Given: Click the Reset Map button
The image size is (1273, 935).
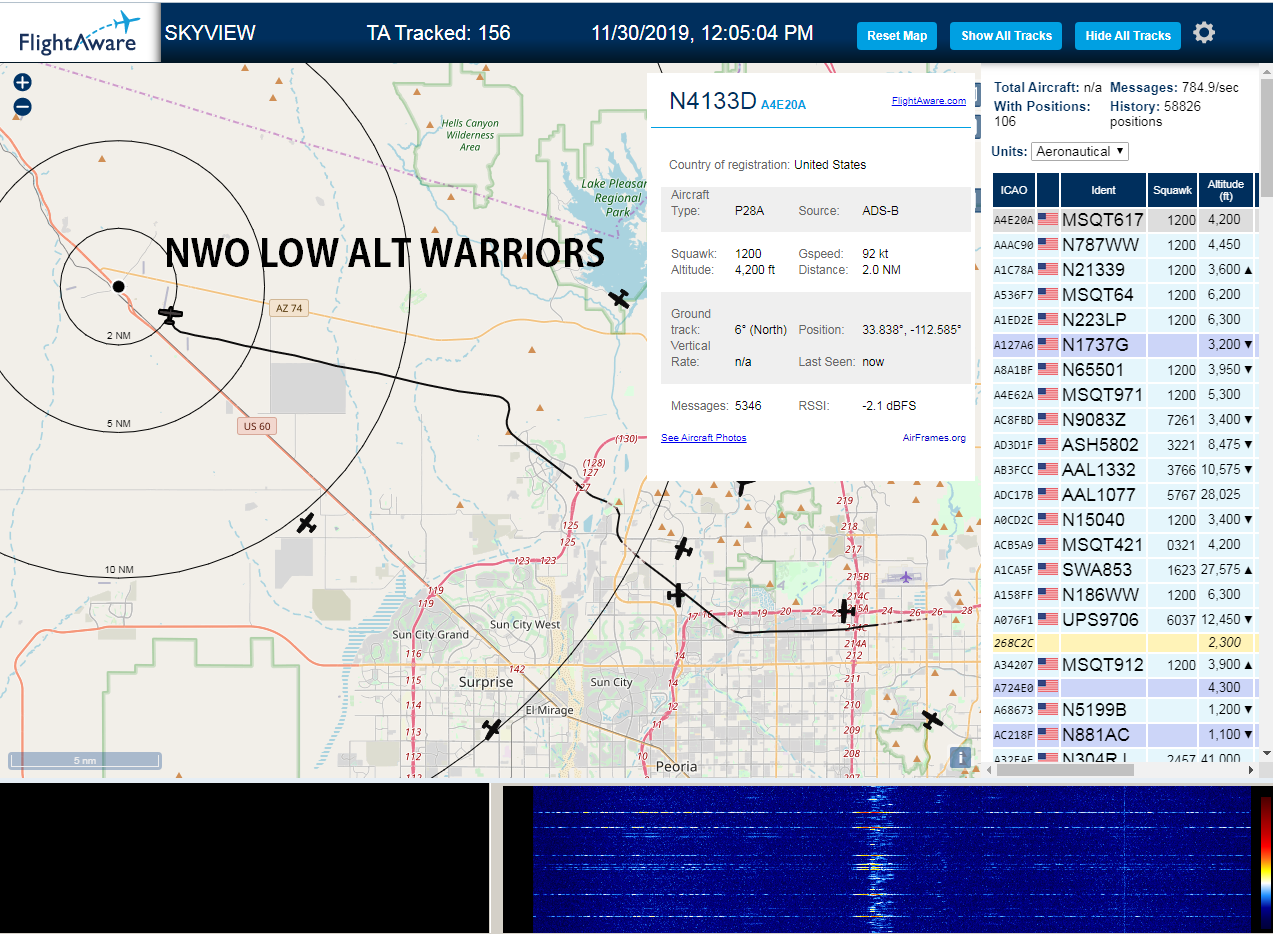Looking at the screenshot, I should click(x=897, y=36).
